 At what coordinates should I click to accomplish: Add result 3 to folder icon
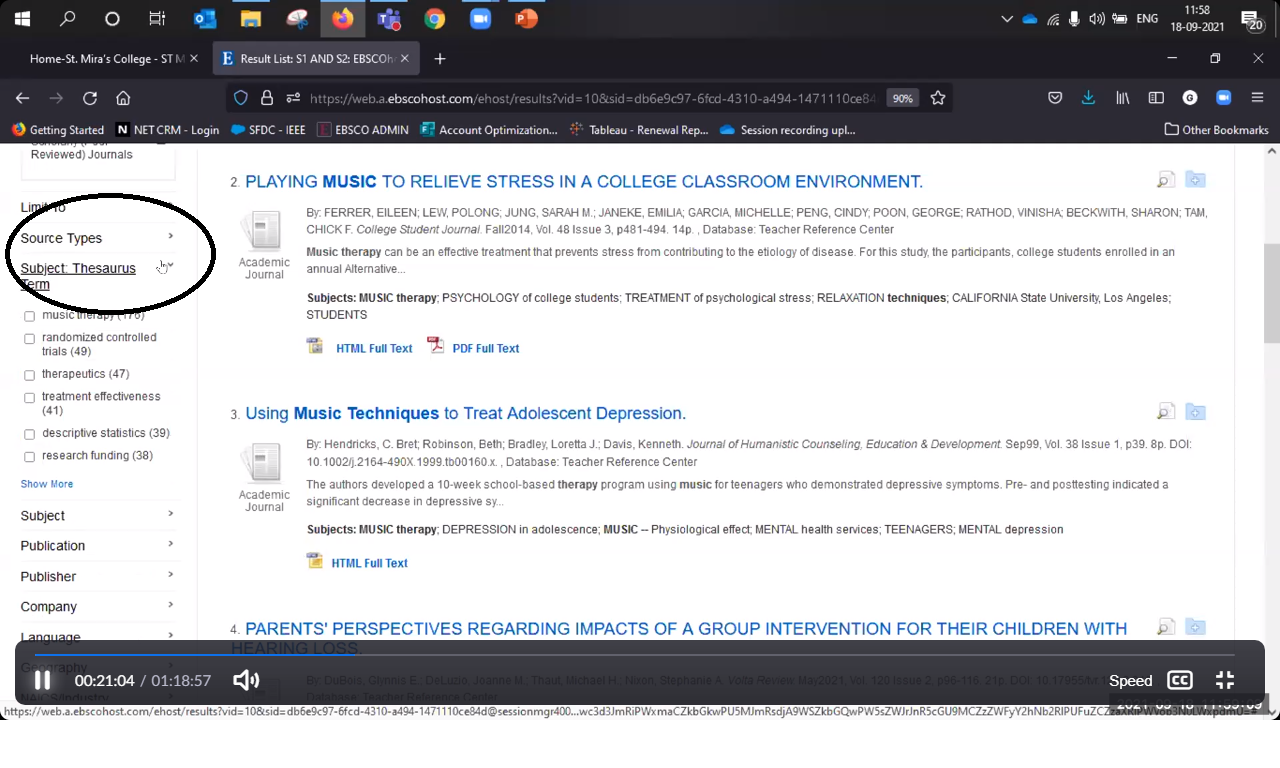[1195, 412]
